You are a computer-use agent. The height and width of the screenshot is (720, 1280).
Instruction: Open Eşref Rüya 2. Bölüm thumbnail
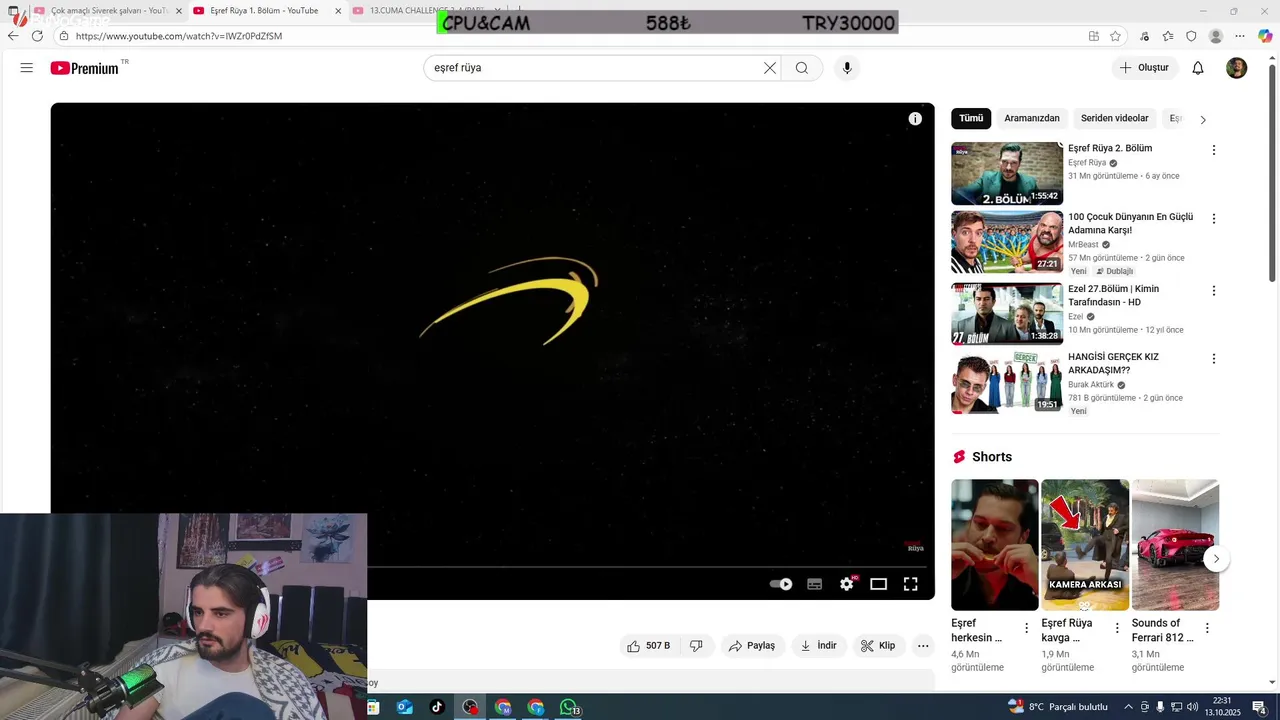[1007, 173]
